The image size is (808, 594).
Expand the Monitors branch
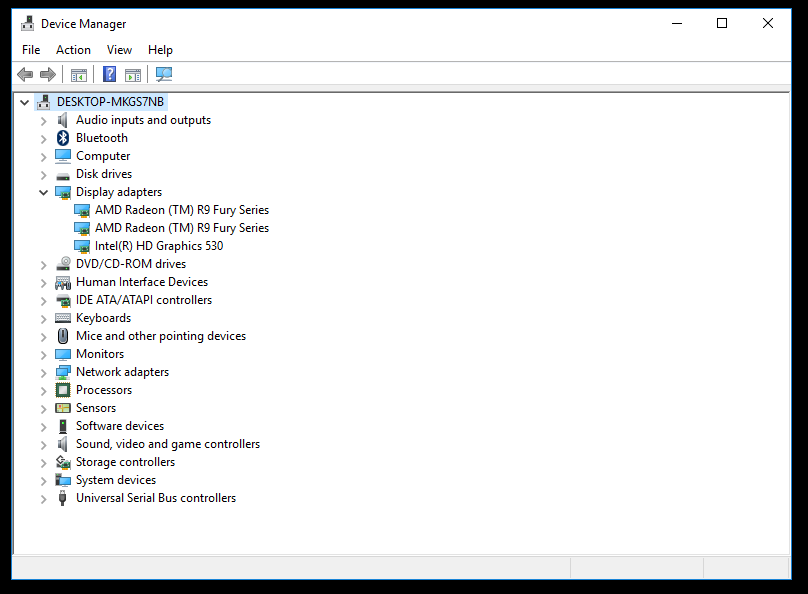click(x=44, y=354)
